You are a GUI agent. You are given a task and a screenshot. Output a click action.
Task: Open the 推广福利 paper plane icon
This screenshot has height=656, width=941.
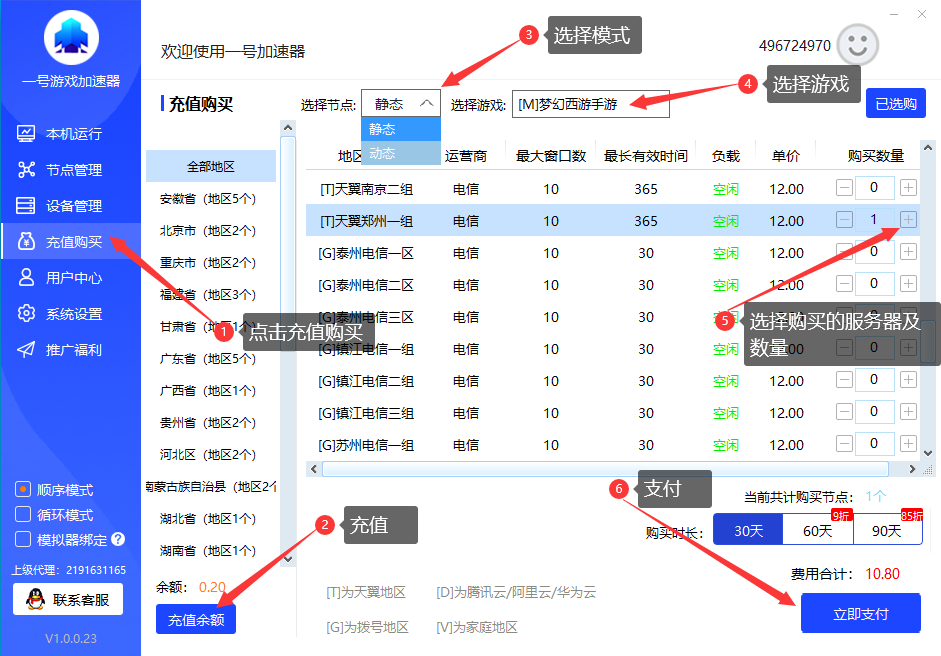click(x=26, y=349)
